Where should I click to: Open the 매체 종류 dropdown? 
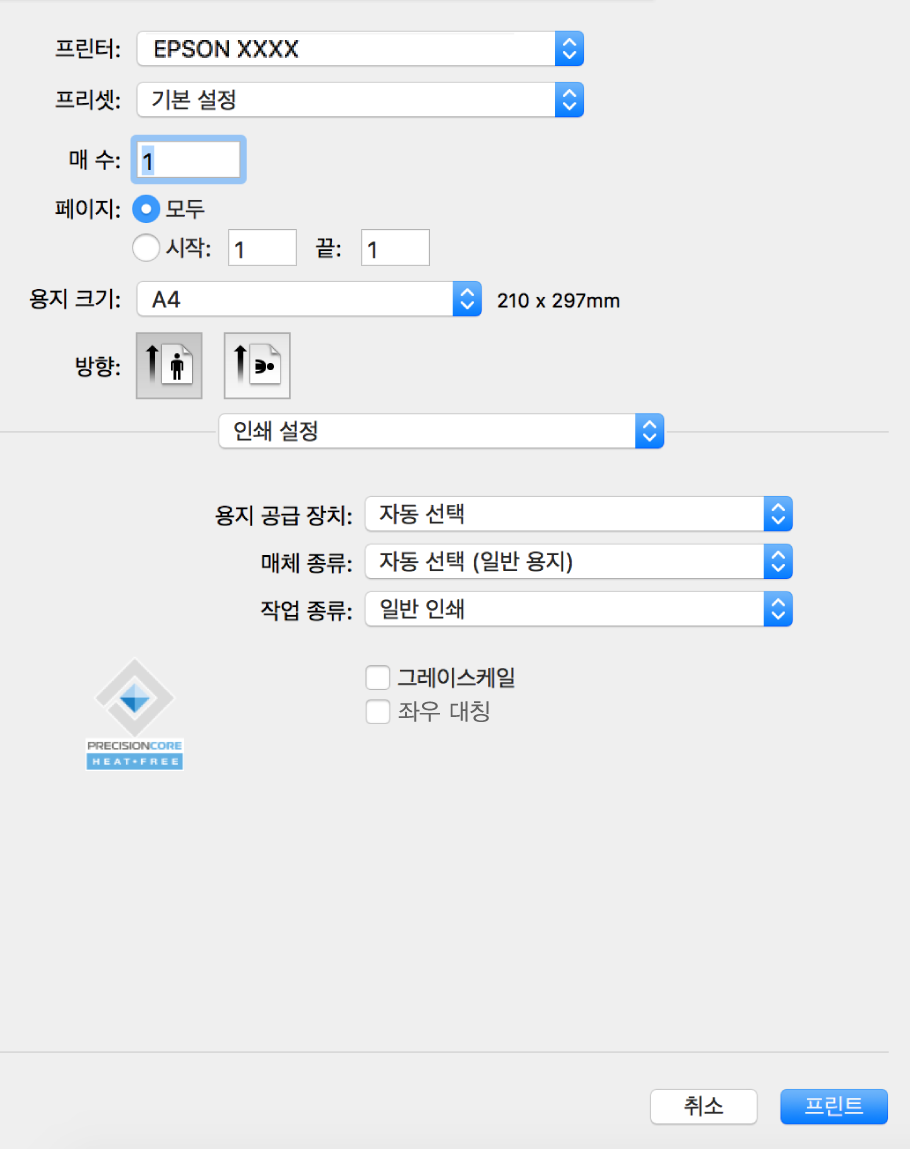579,562
